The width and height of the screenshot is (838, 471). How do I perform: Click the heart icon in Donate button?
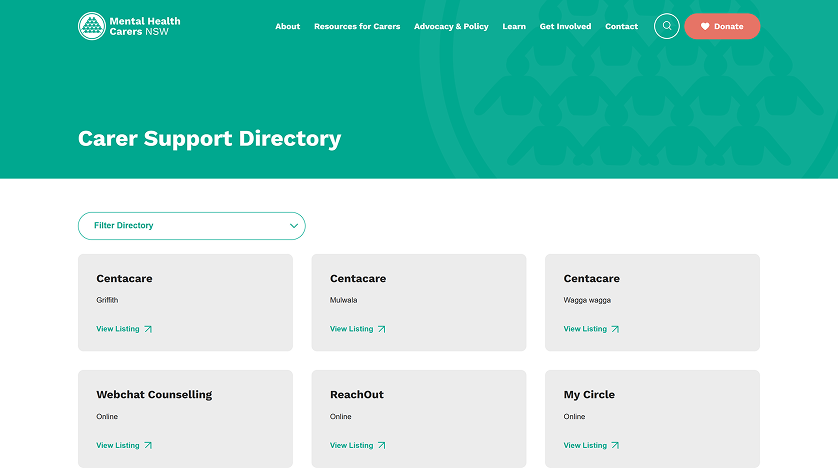coord(705,26)
